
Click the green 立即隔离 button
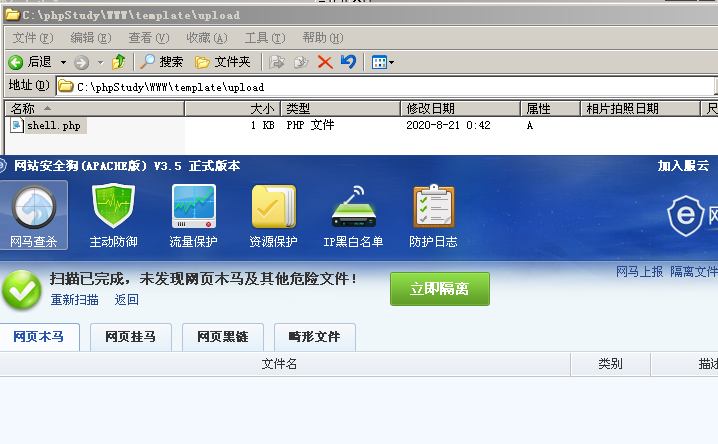point(440,289)
